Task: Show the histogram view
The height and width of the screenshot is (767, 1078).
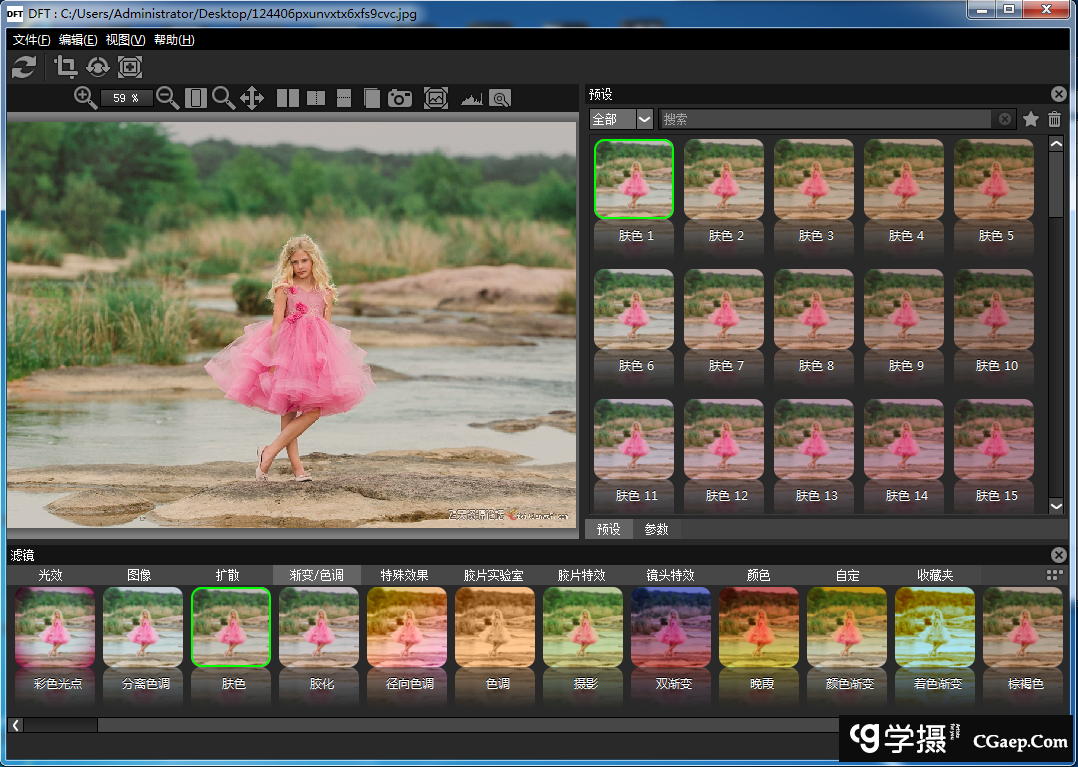Action: 471,98
